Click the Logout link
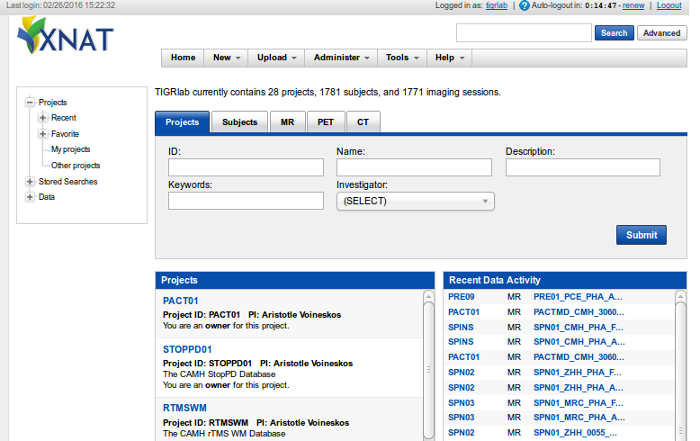 click(669, 5)
